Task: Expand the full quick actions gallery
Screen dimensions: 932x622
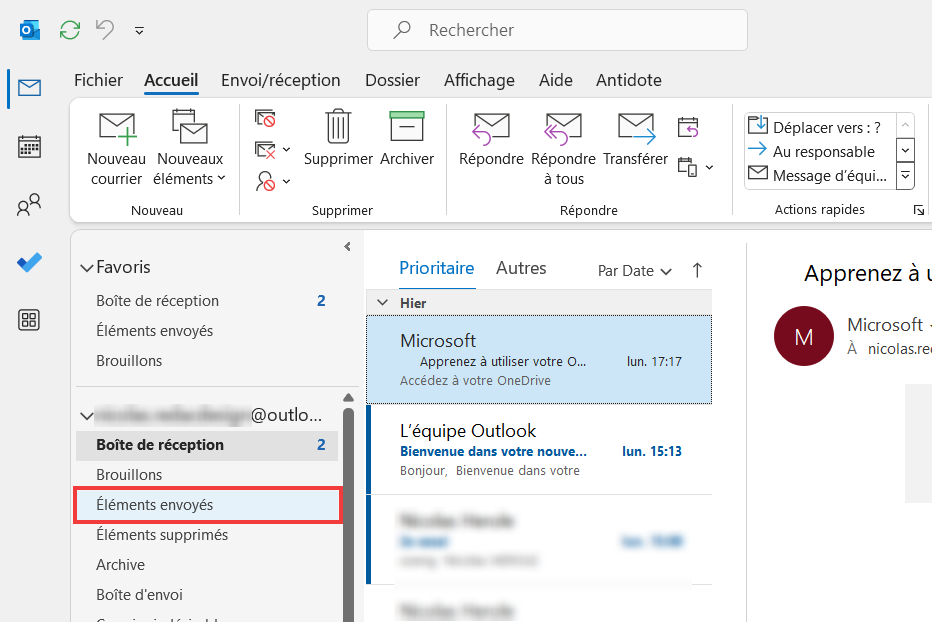Action: click(x=905, y=176)
